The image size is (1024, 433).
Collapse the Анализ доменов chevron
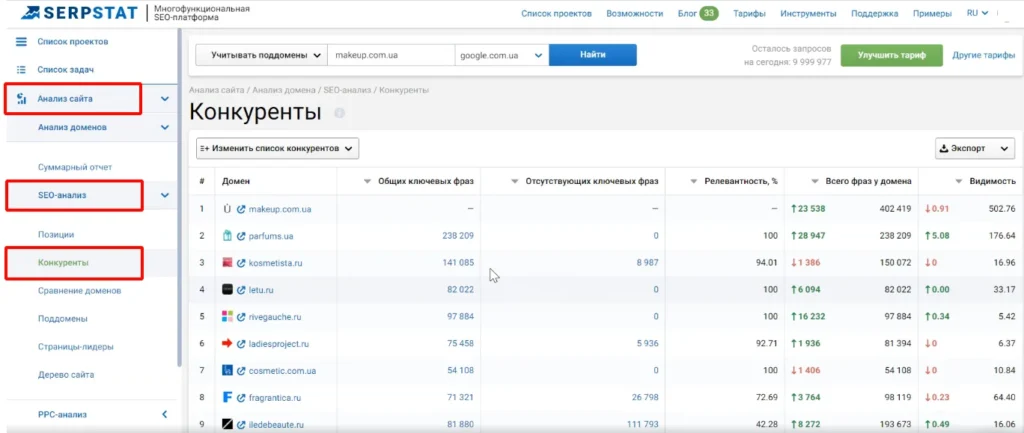165,128
